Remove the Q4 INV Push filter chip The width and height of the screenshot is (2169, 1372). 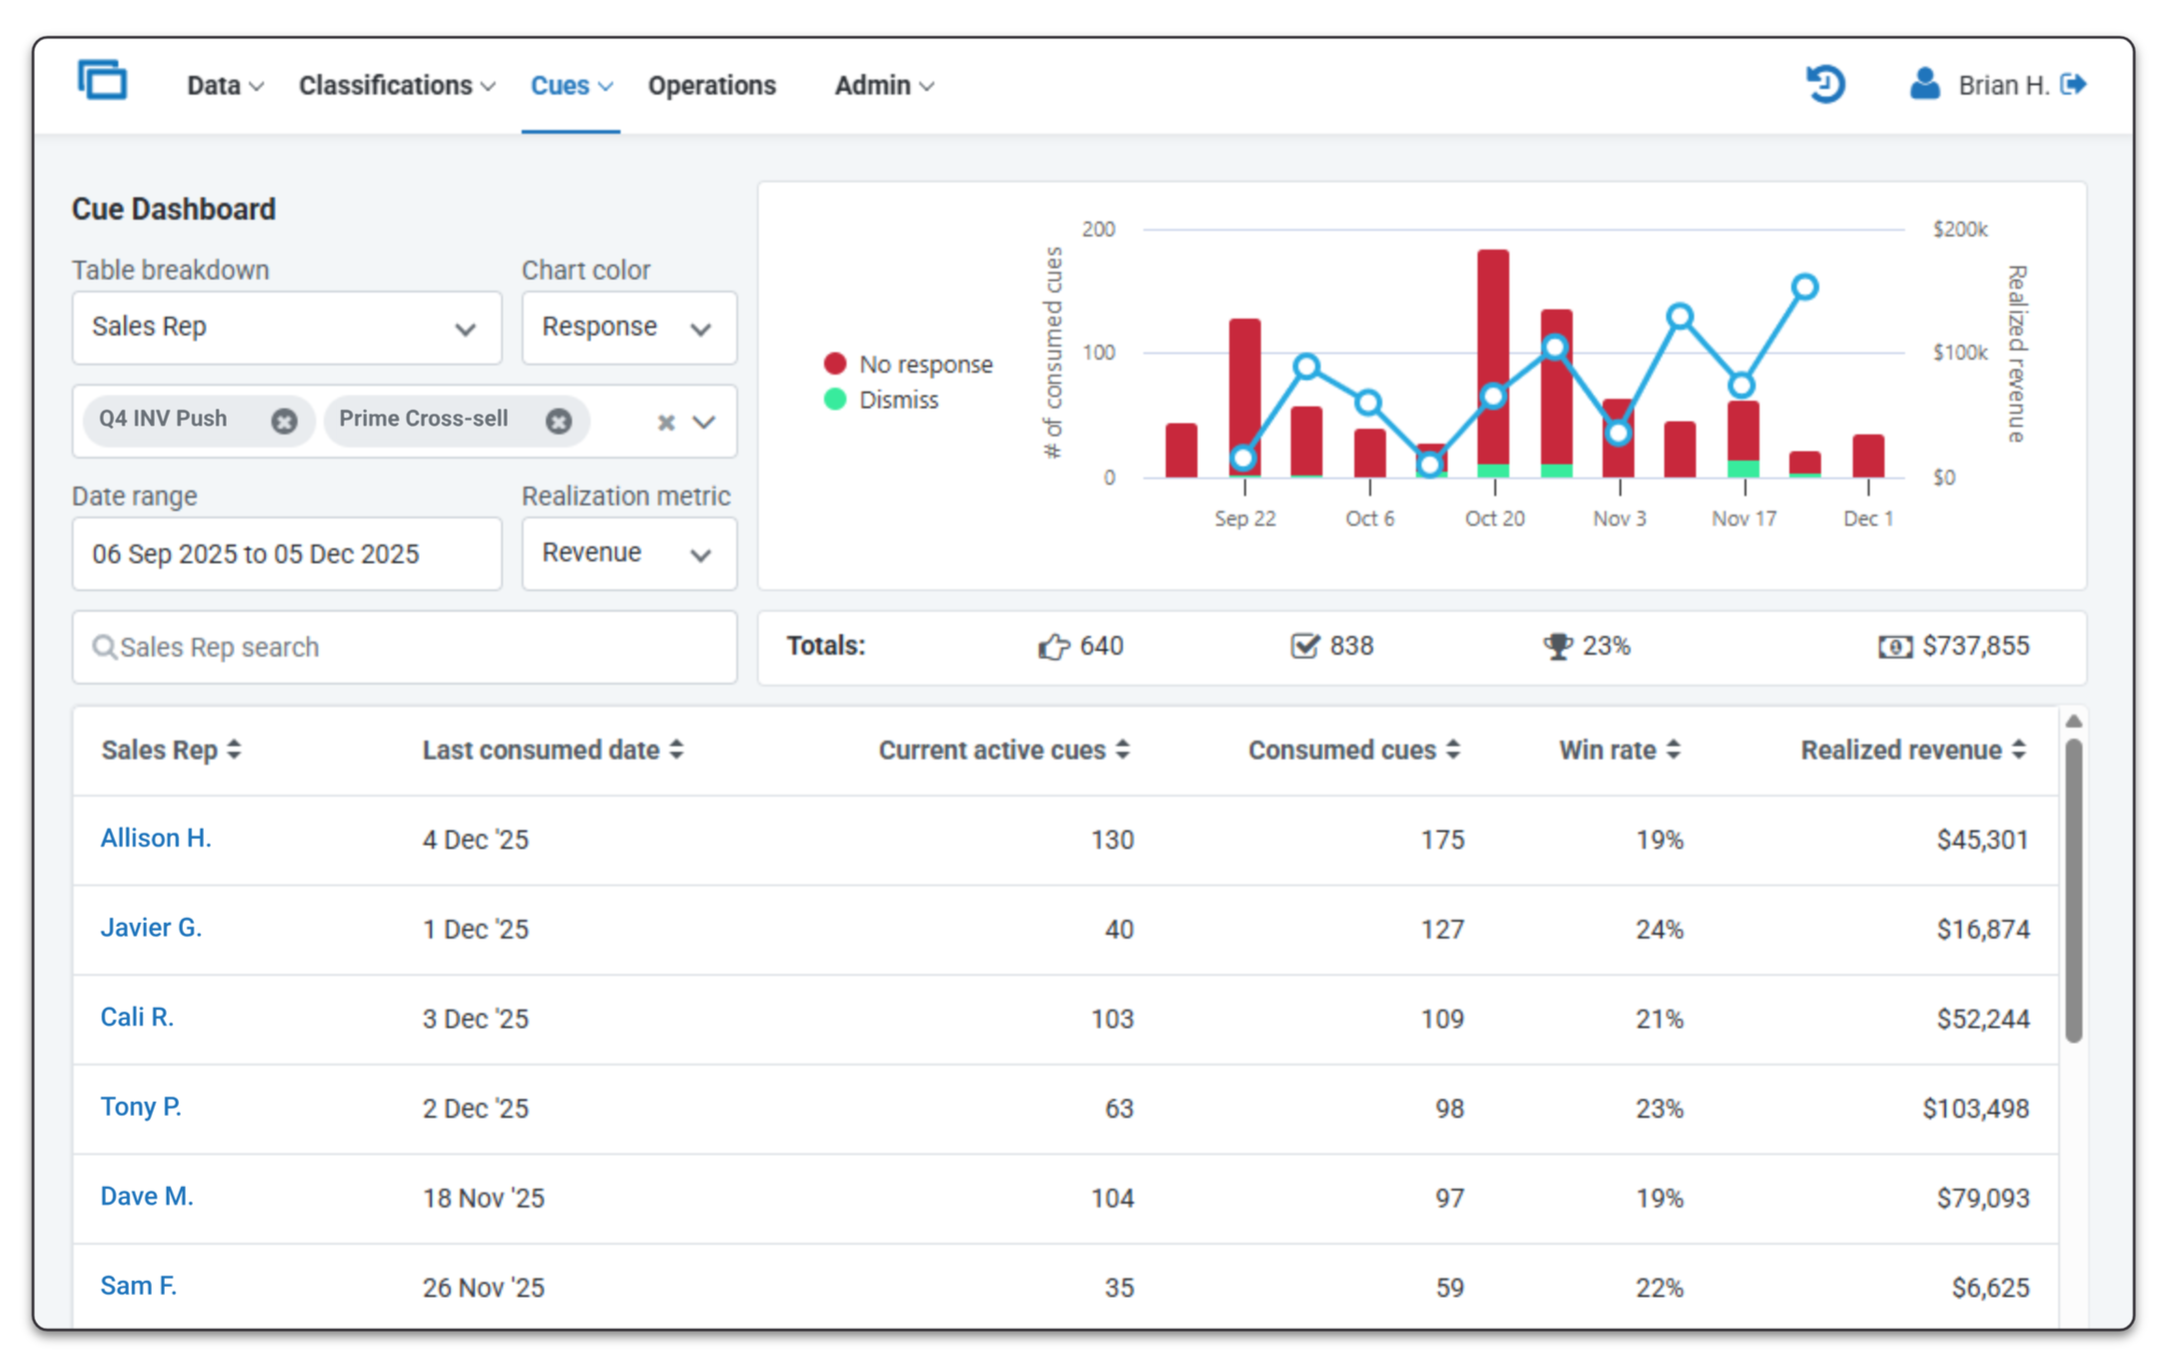pyautogui.click(x=283, y=420)
